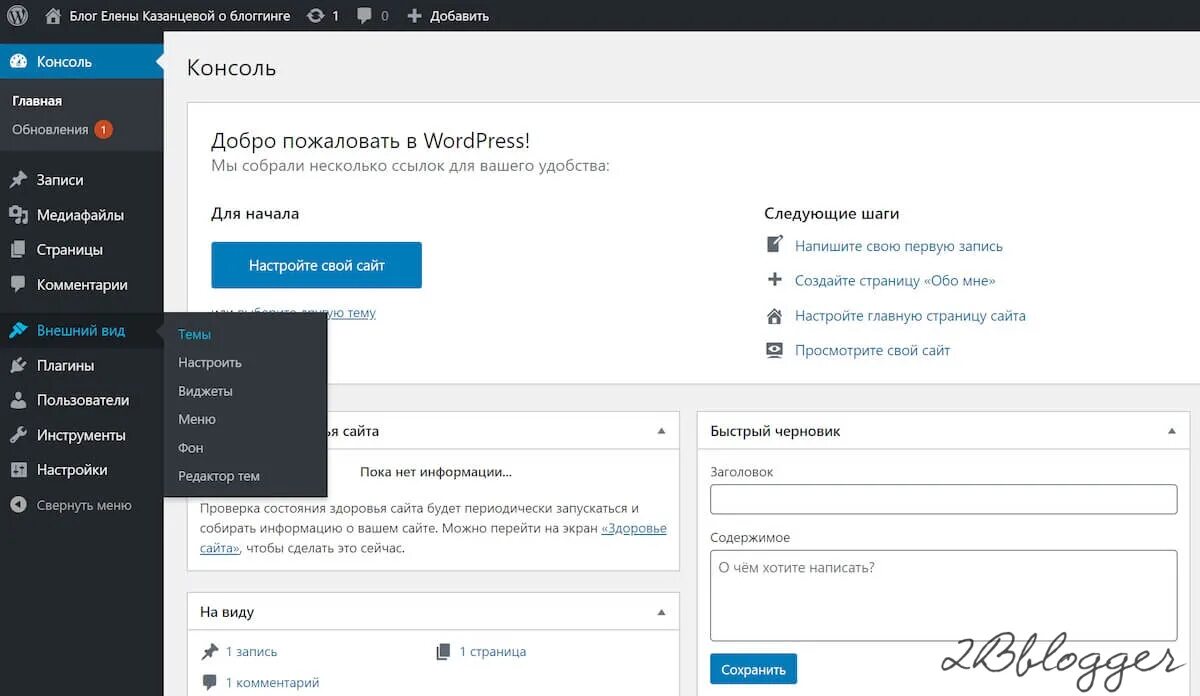The image size is (1200, 696).
Task: Click the plus icon beside 'Создайте страницу'
Action: coord(774,280)
